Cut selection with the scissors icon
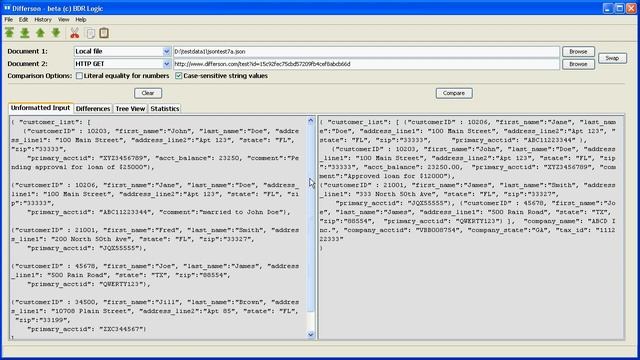The width and height of the screenshot is (640, 360). (74, 33)
